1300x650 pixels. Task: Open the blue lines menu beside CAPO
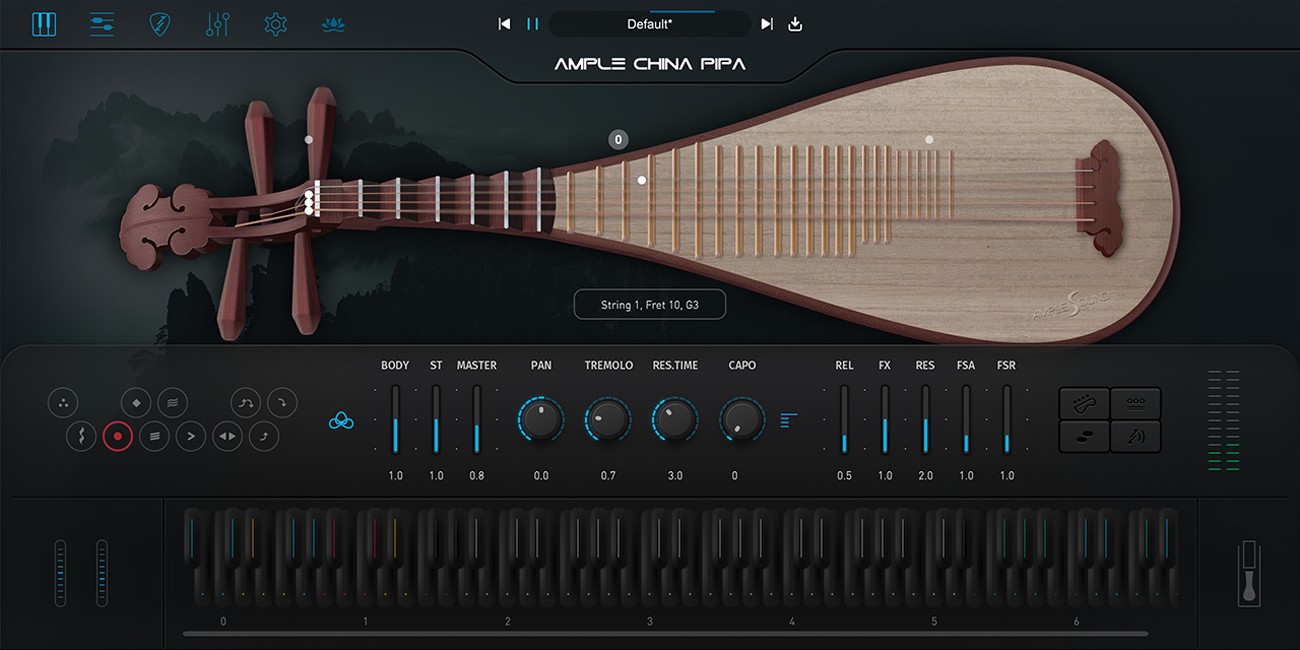(x=790, y=420)
